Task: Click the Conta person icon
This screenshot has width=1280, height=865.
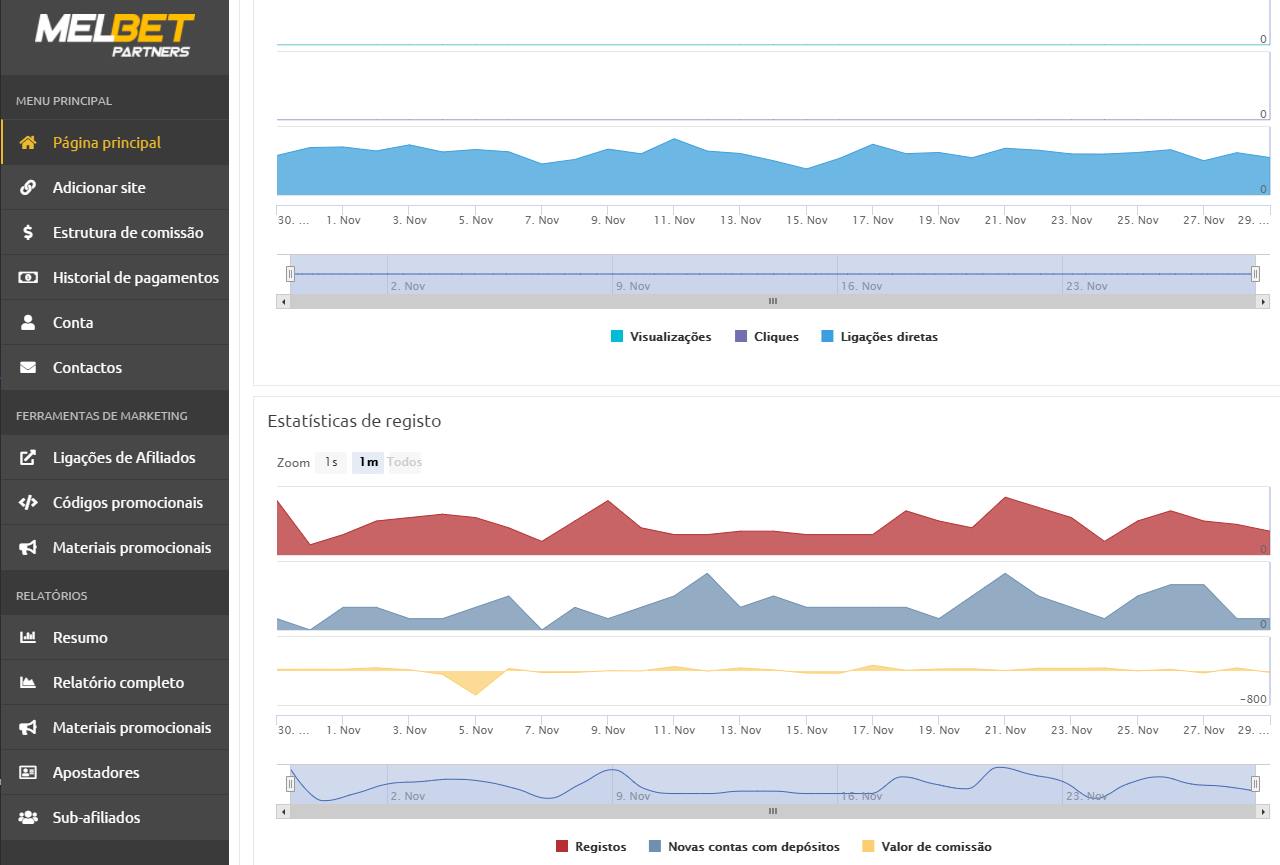Action: coord(27,322)
